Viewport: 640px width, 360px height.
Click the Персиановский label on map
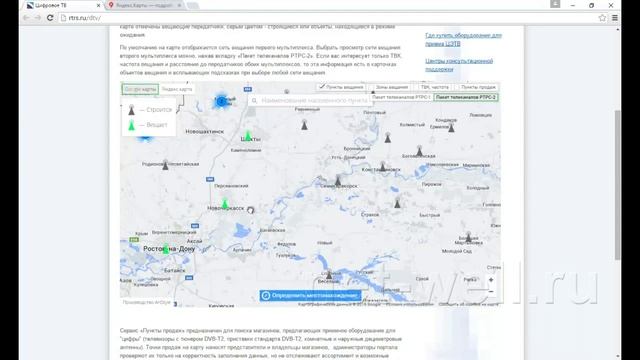231,186
